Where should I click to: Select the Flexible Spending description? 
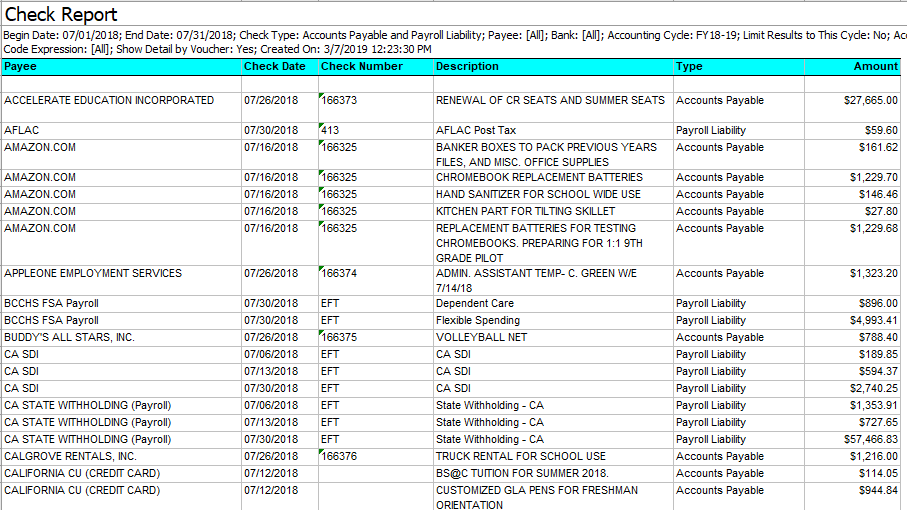coord(478,320)
